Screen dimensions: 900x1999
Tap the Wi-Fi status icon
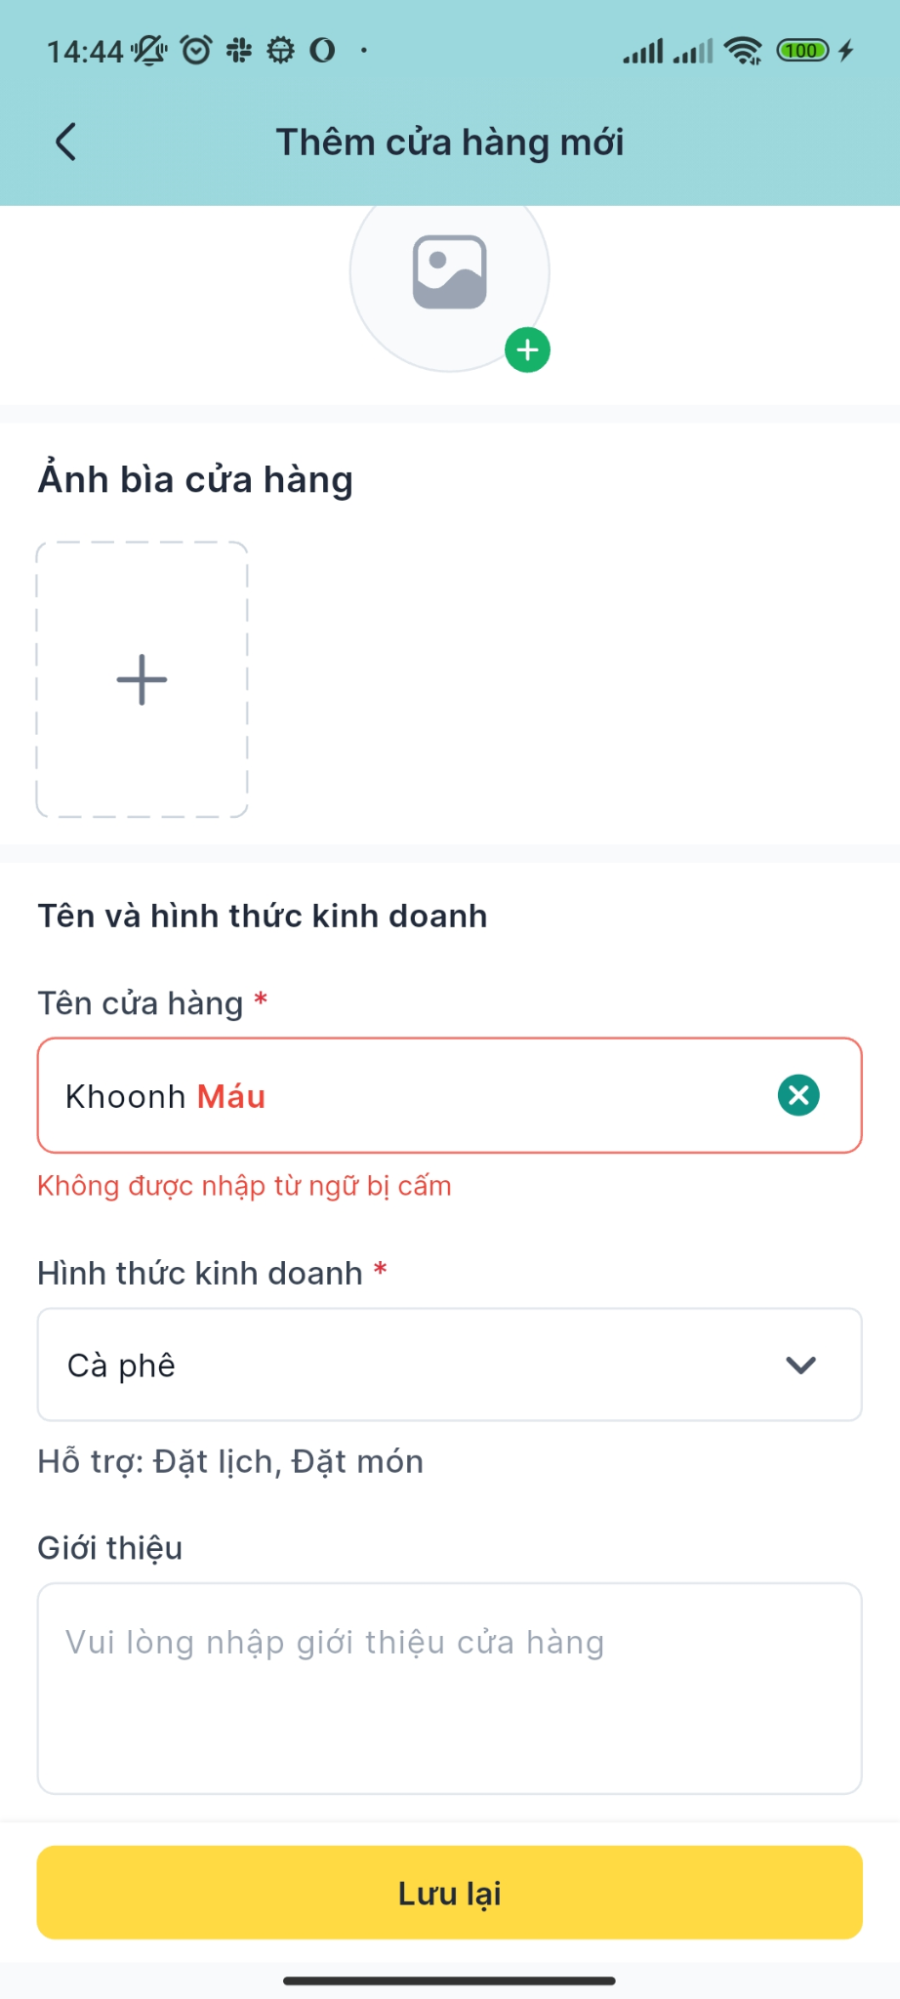743,50
